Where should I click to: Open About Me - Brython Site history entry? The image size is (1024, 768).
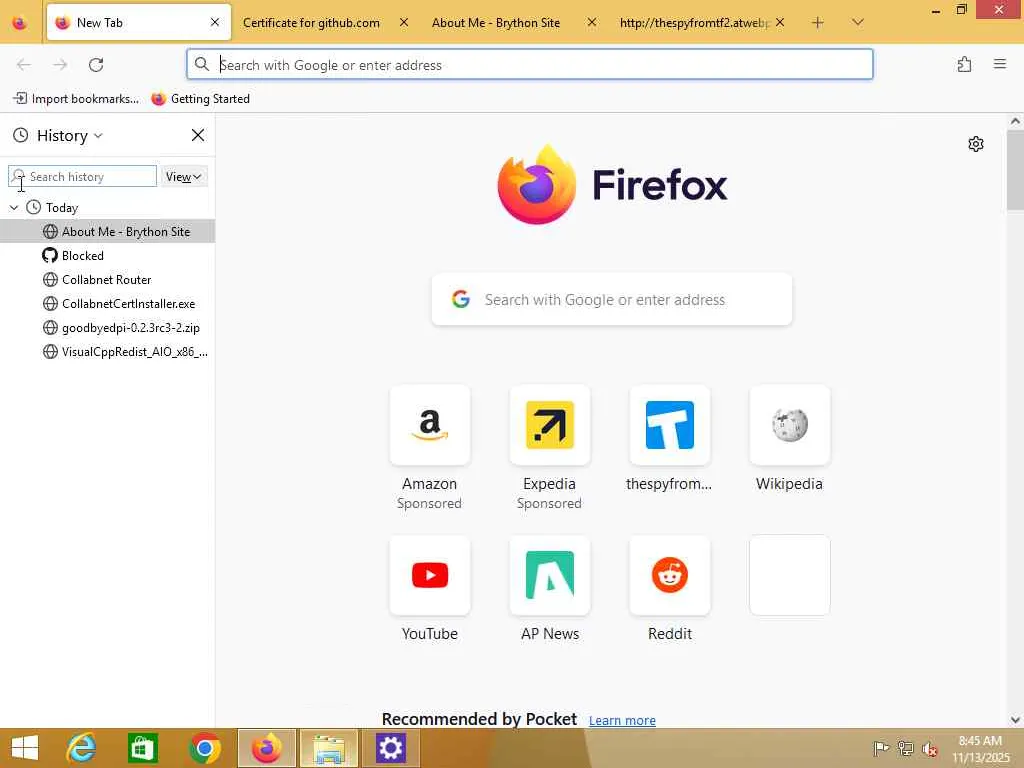[108, 232]
